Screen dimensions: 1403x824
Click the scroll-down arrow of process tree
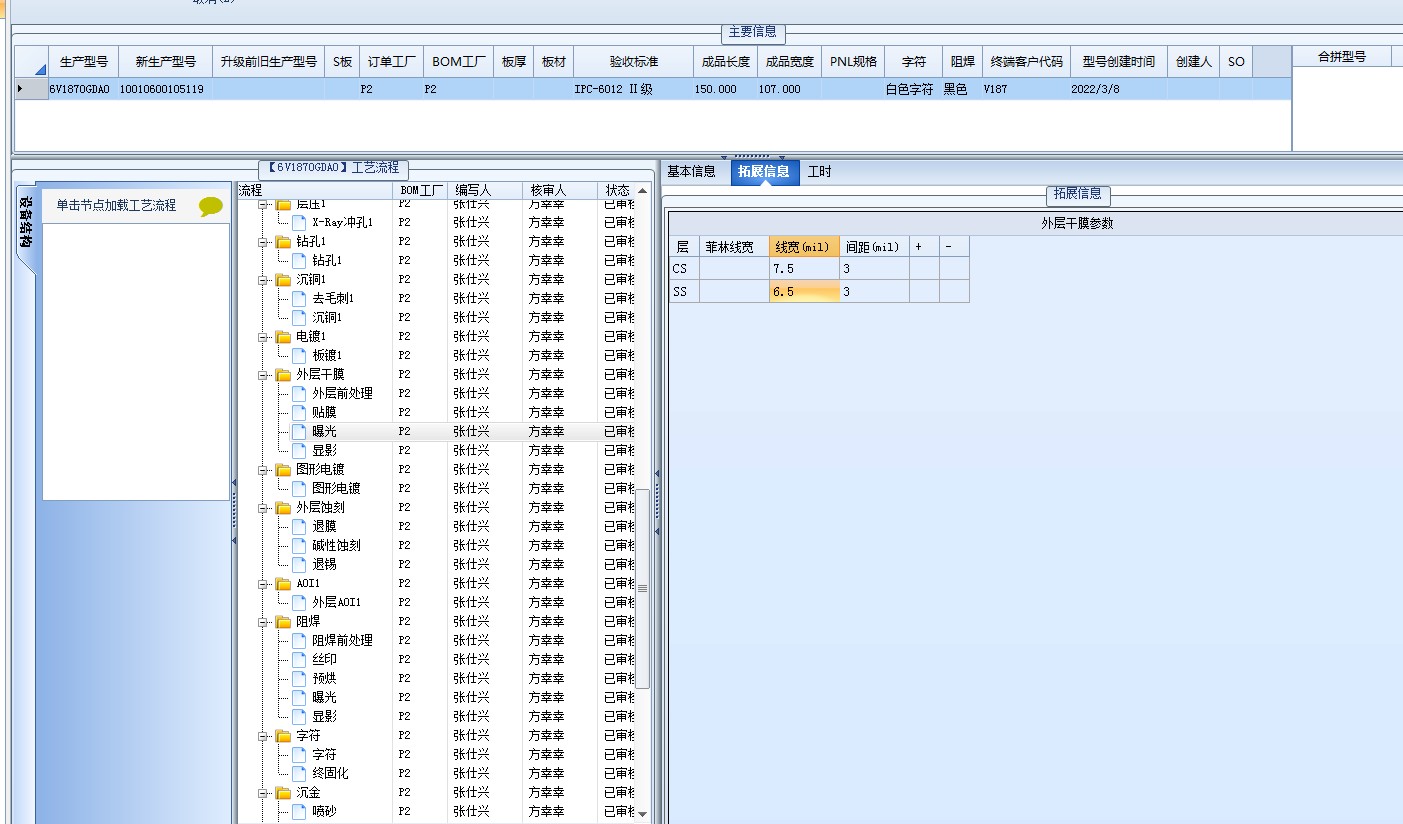pos(642,814)
